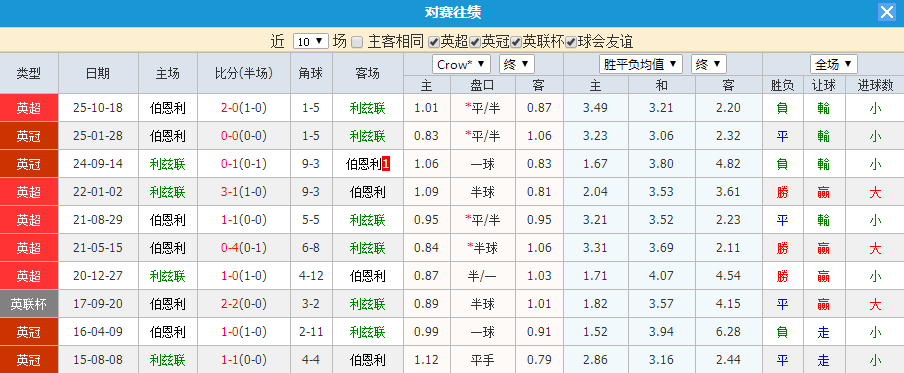The image size is (904, 373).
Task: Click corner count 6-8 in 21-05-15 row
Action: click(311, 248)
